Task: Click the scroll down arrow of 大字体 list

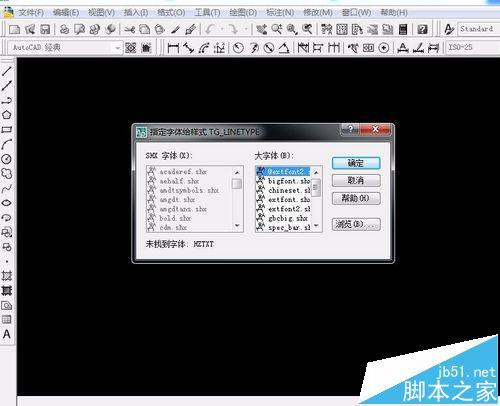Action: point(316,226)
